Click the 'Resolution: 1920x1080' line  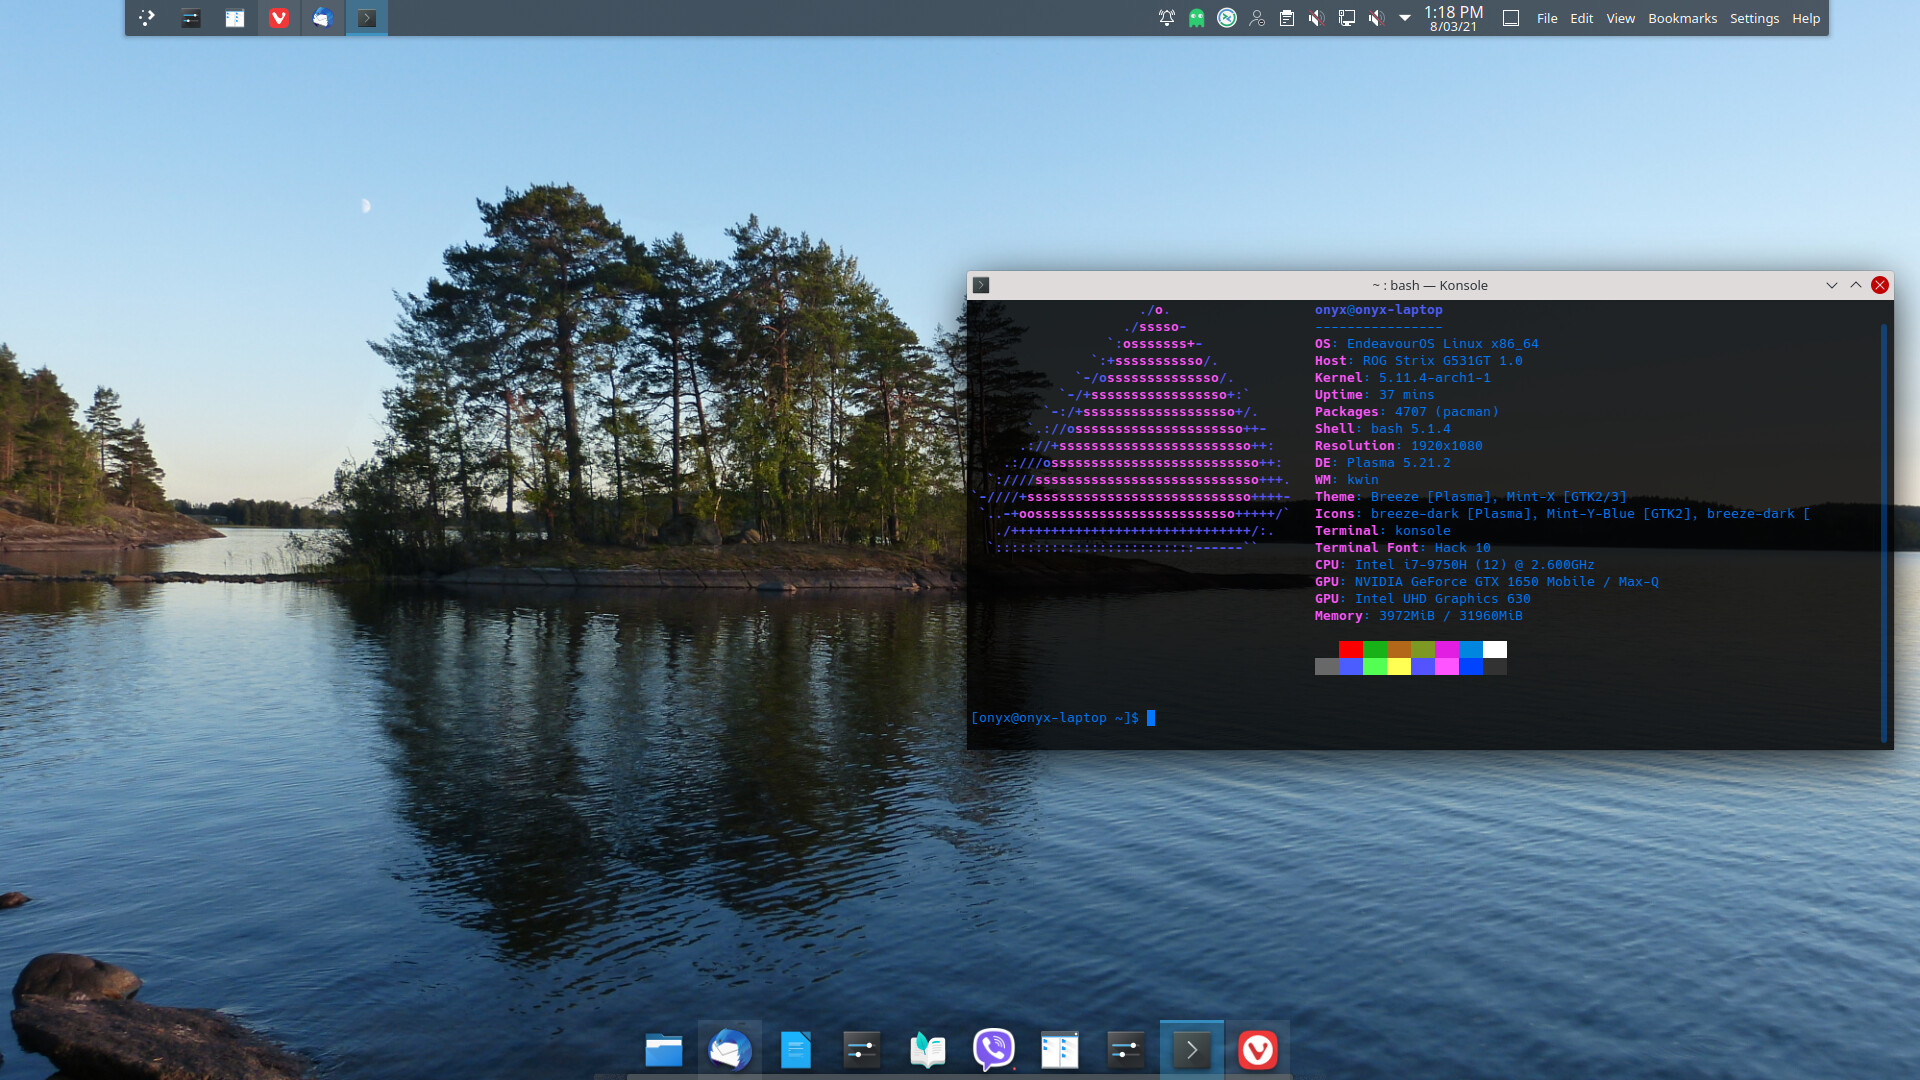[1399, 446]
